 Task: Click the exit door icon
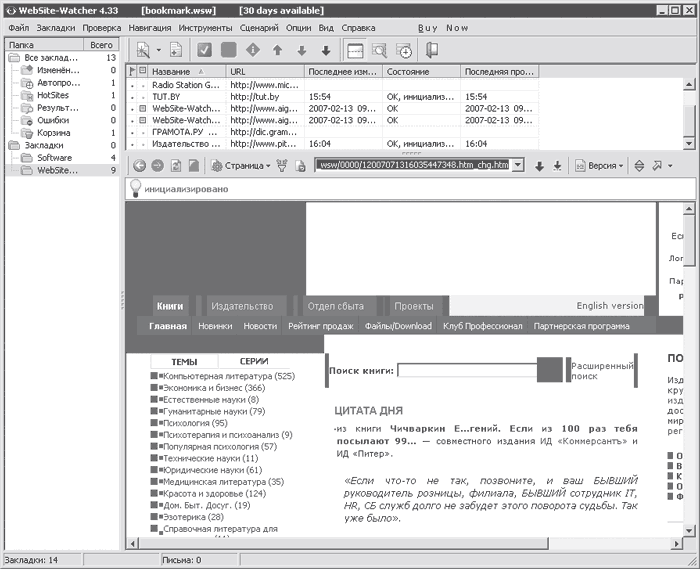click(432, 50)
